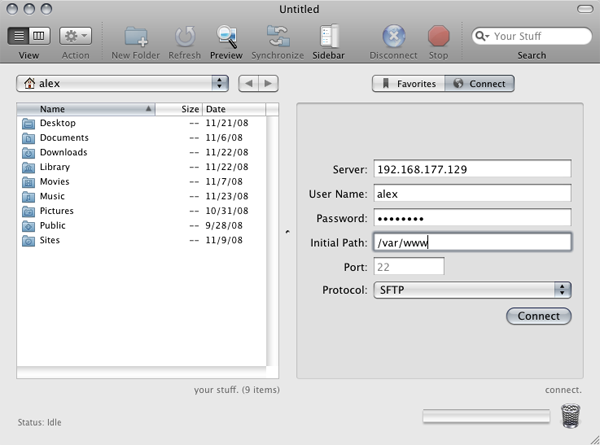
Task: Click the toolbar toggle pill button
Action: click(585, 9)
